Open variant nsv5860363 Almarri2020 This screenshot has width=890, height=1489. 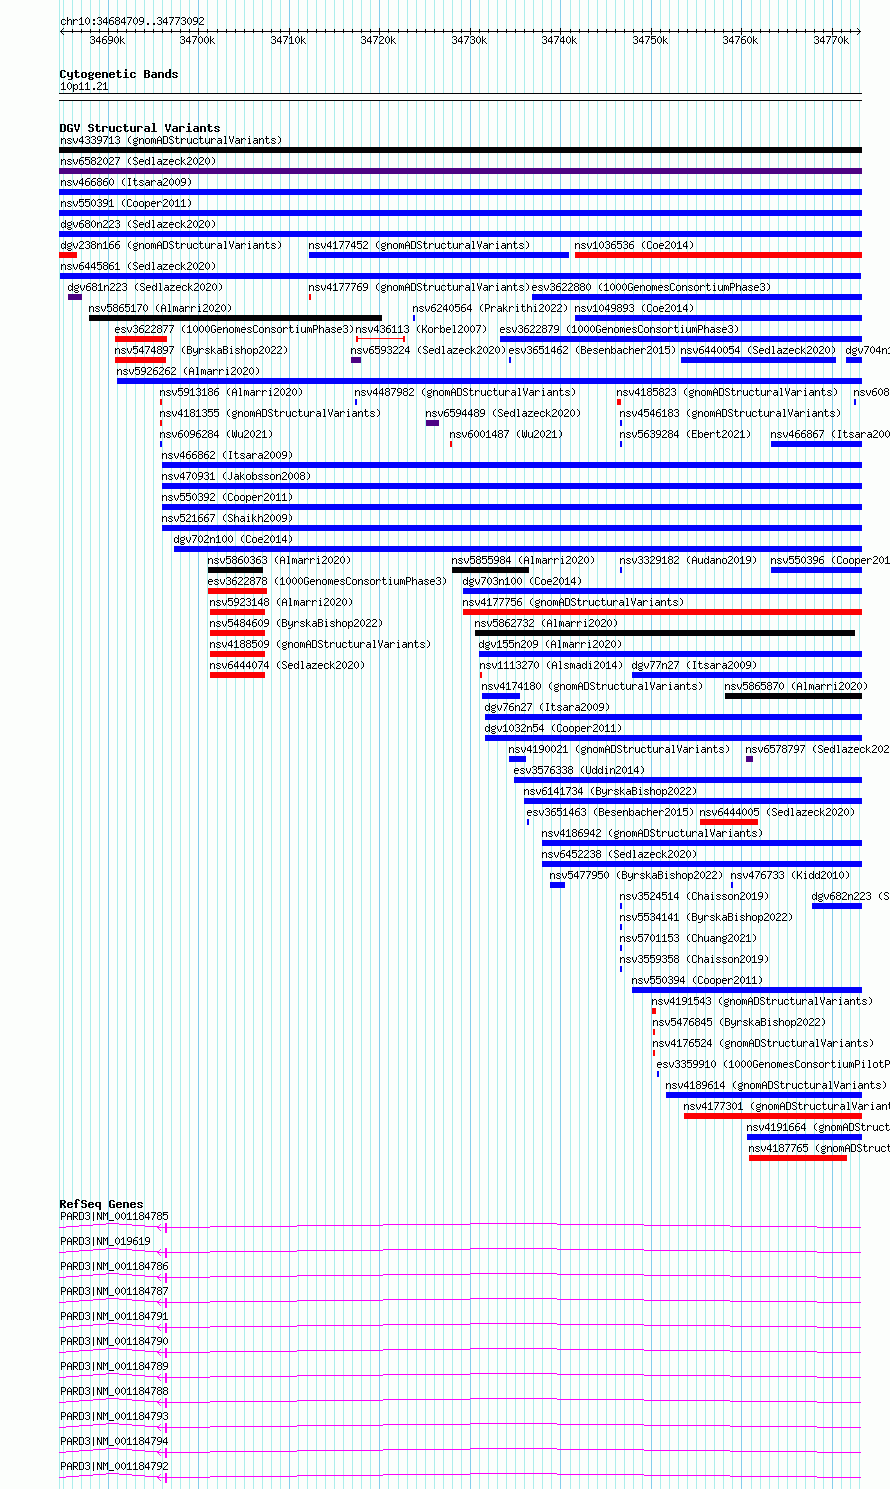[x=279, y=560]
